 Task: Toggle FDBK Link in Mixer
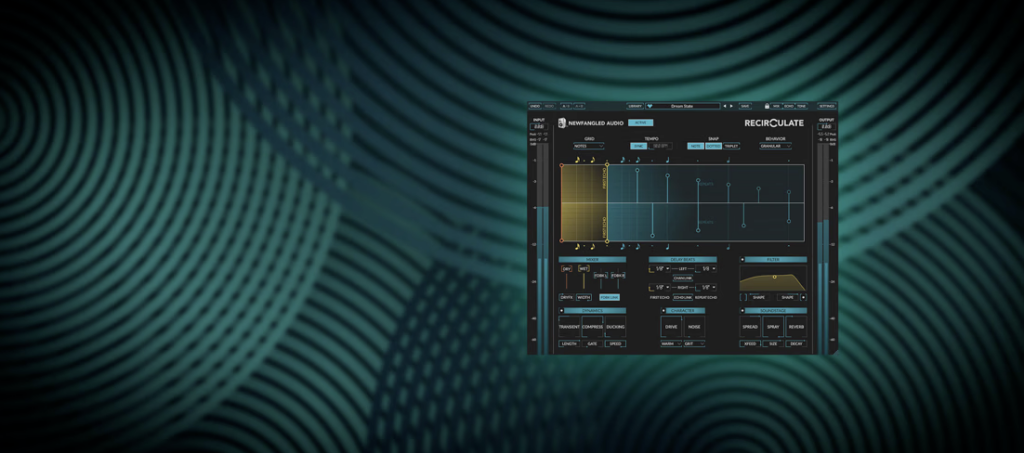click(609, 297)
